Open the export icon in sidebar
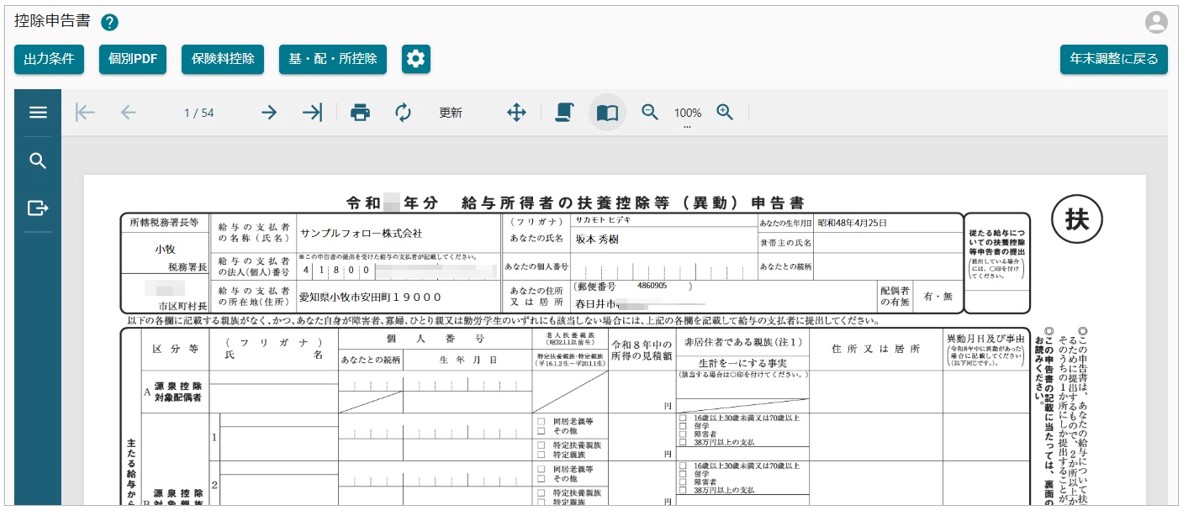The width and height of the screenshot is (1182, 511). click(x=38, y=207)
